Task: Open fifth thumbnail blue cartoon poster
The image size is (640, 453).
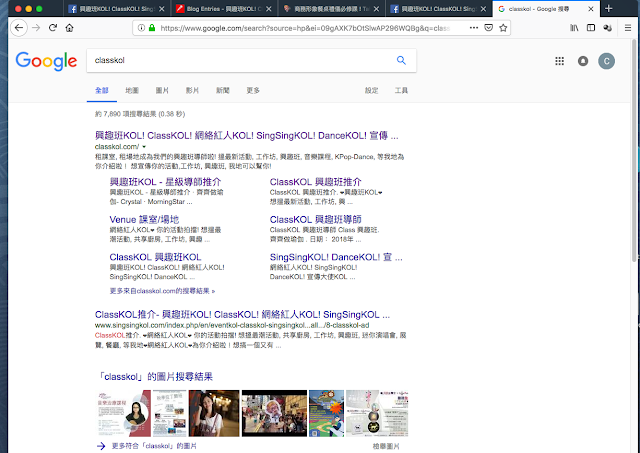Action: click(x=327, y=413)
